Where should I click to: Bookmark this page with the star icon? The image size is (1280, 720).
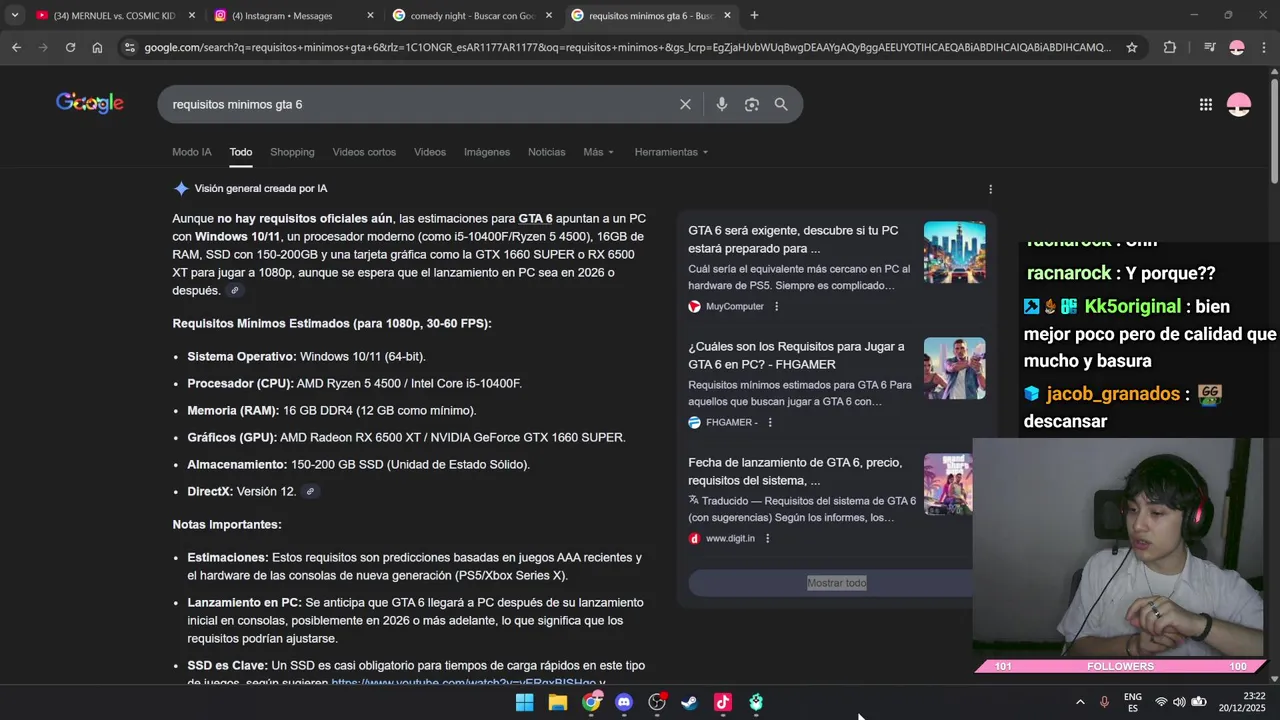[1132, 47]
